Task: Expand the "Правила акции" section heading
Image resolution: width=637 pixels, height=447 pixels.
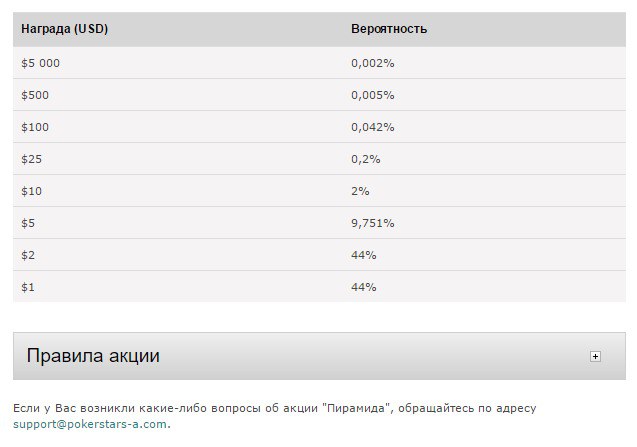Action: [93, 356]
